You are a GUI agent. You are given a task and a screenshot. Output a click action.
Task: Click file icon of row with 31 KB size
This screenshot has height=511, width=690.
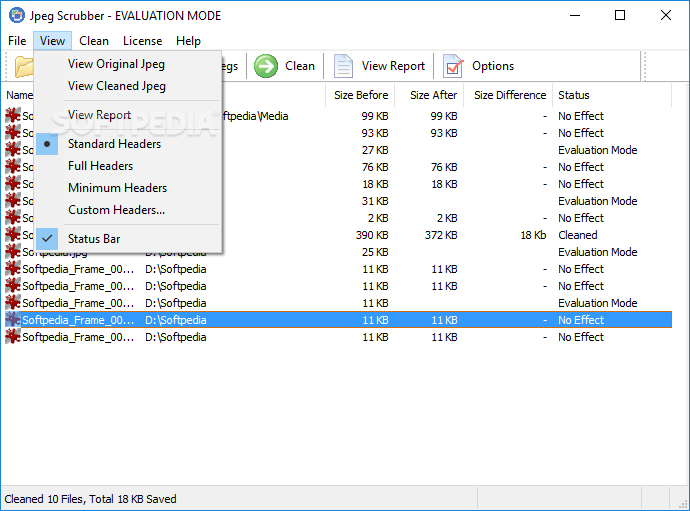point(13,201)
